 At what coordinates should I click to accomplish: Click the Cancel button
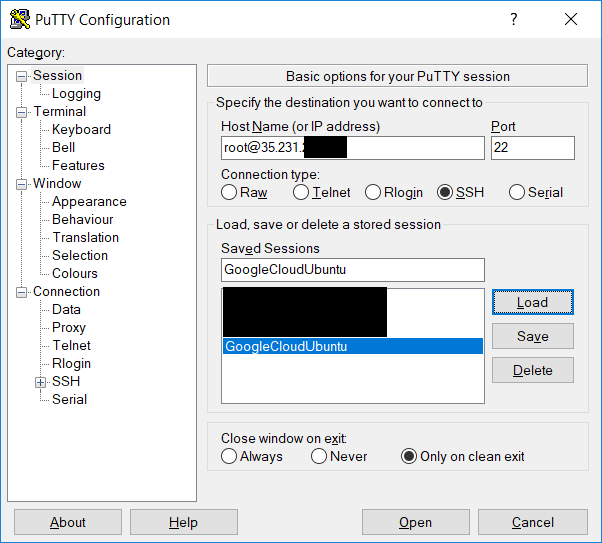pos(533,522)
